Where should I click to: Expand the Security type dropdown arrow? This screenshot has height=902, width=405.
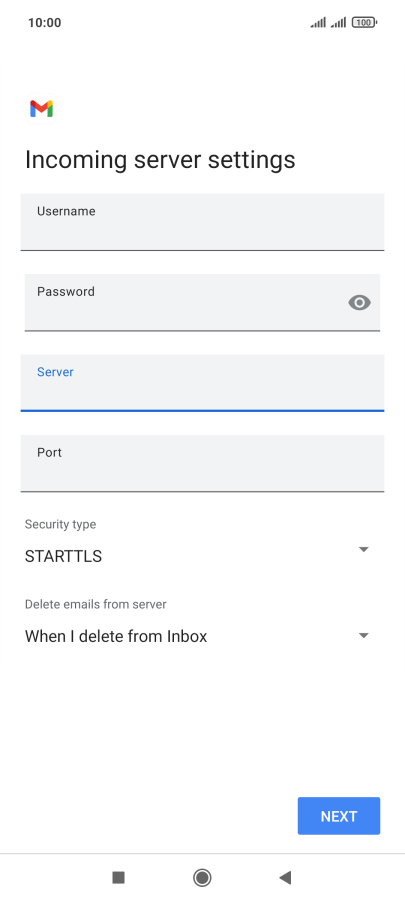coord(364,550)
